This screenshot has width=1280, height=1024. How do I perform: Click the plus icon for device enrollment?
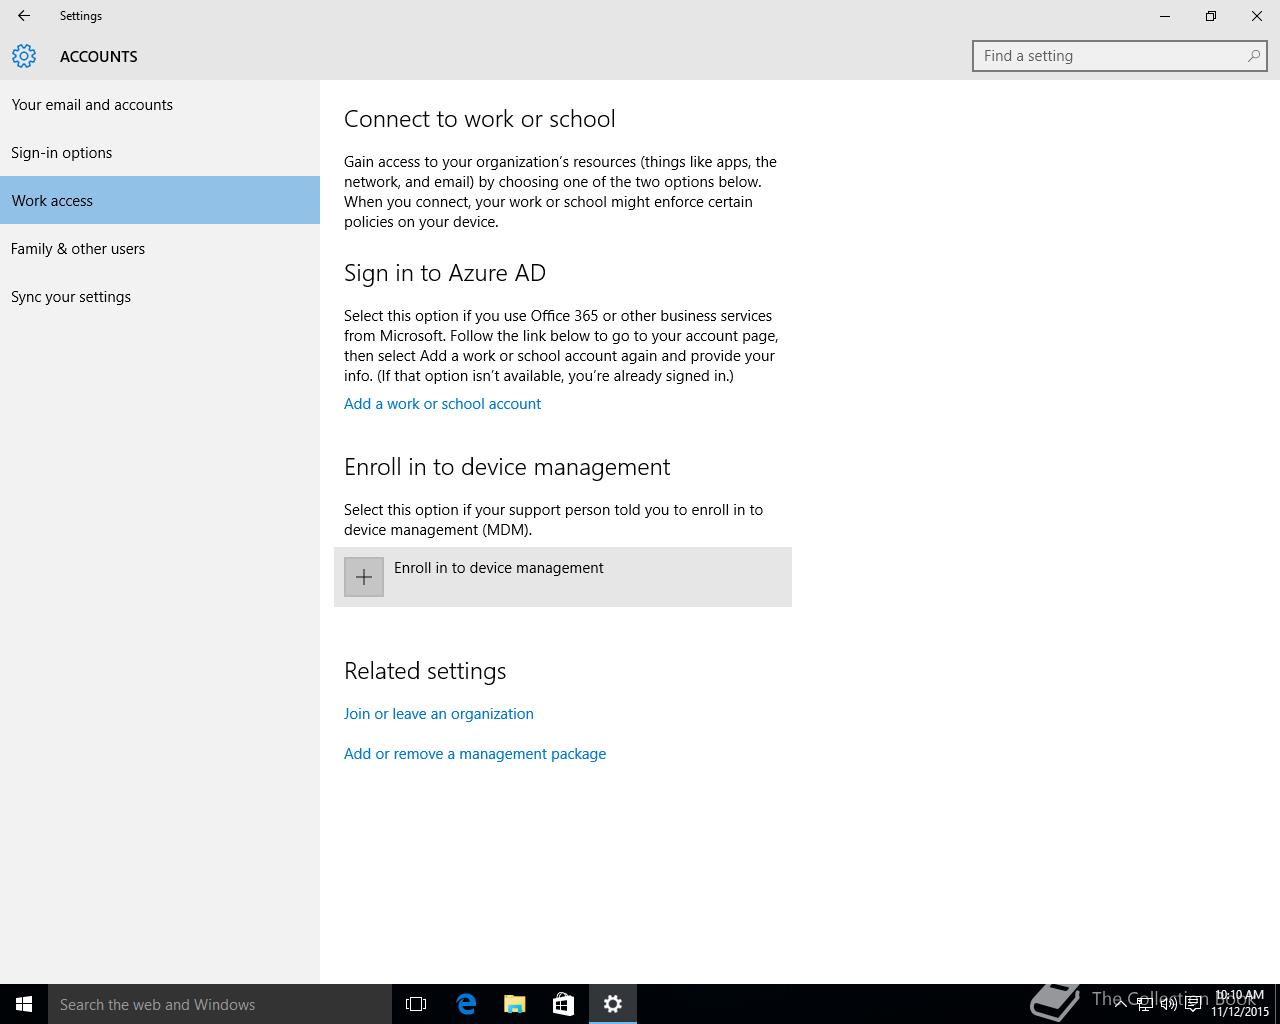coord(364,577)
